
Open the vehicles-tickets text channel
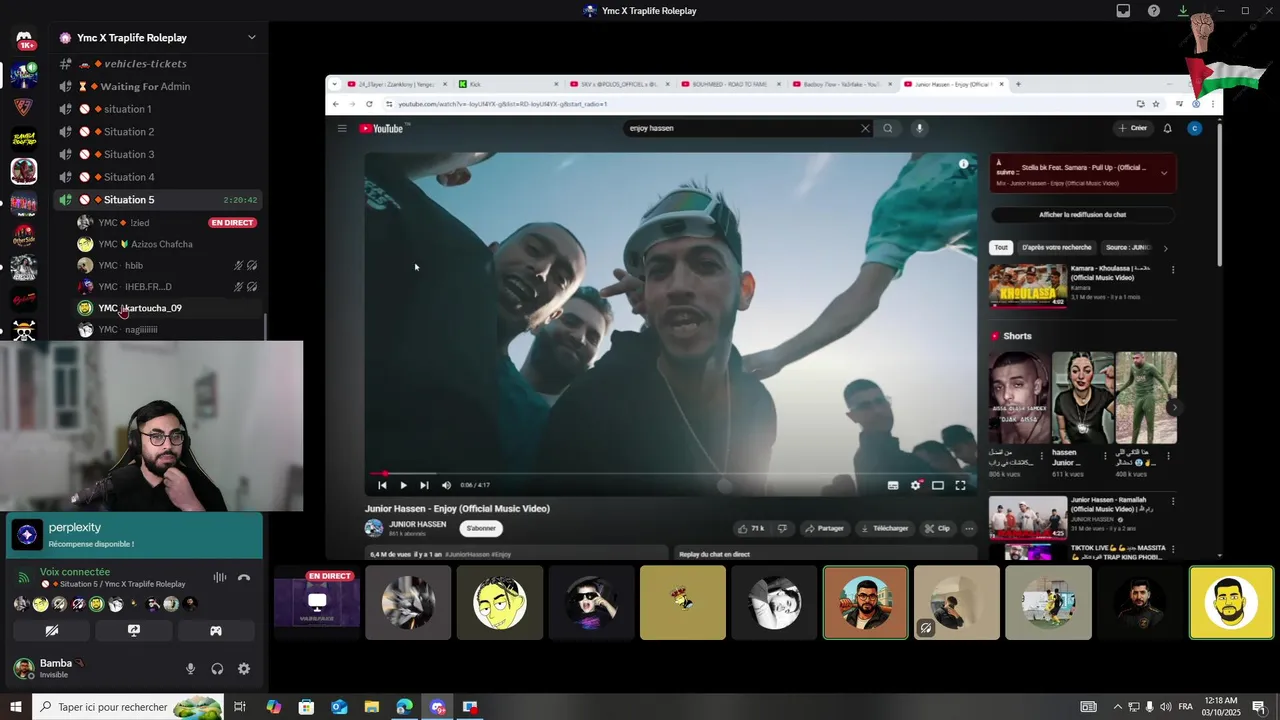(159, 64)
